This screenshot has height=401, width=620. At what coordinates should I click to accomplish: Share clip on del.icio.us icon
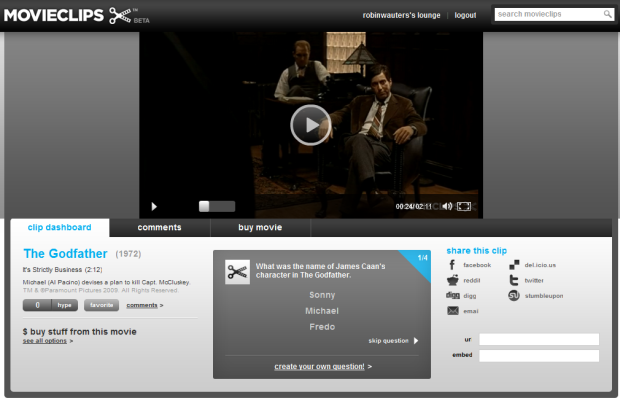(x=514, y=265)
